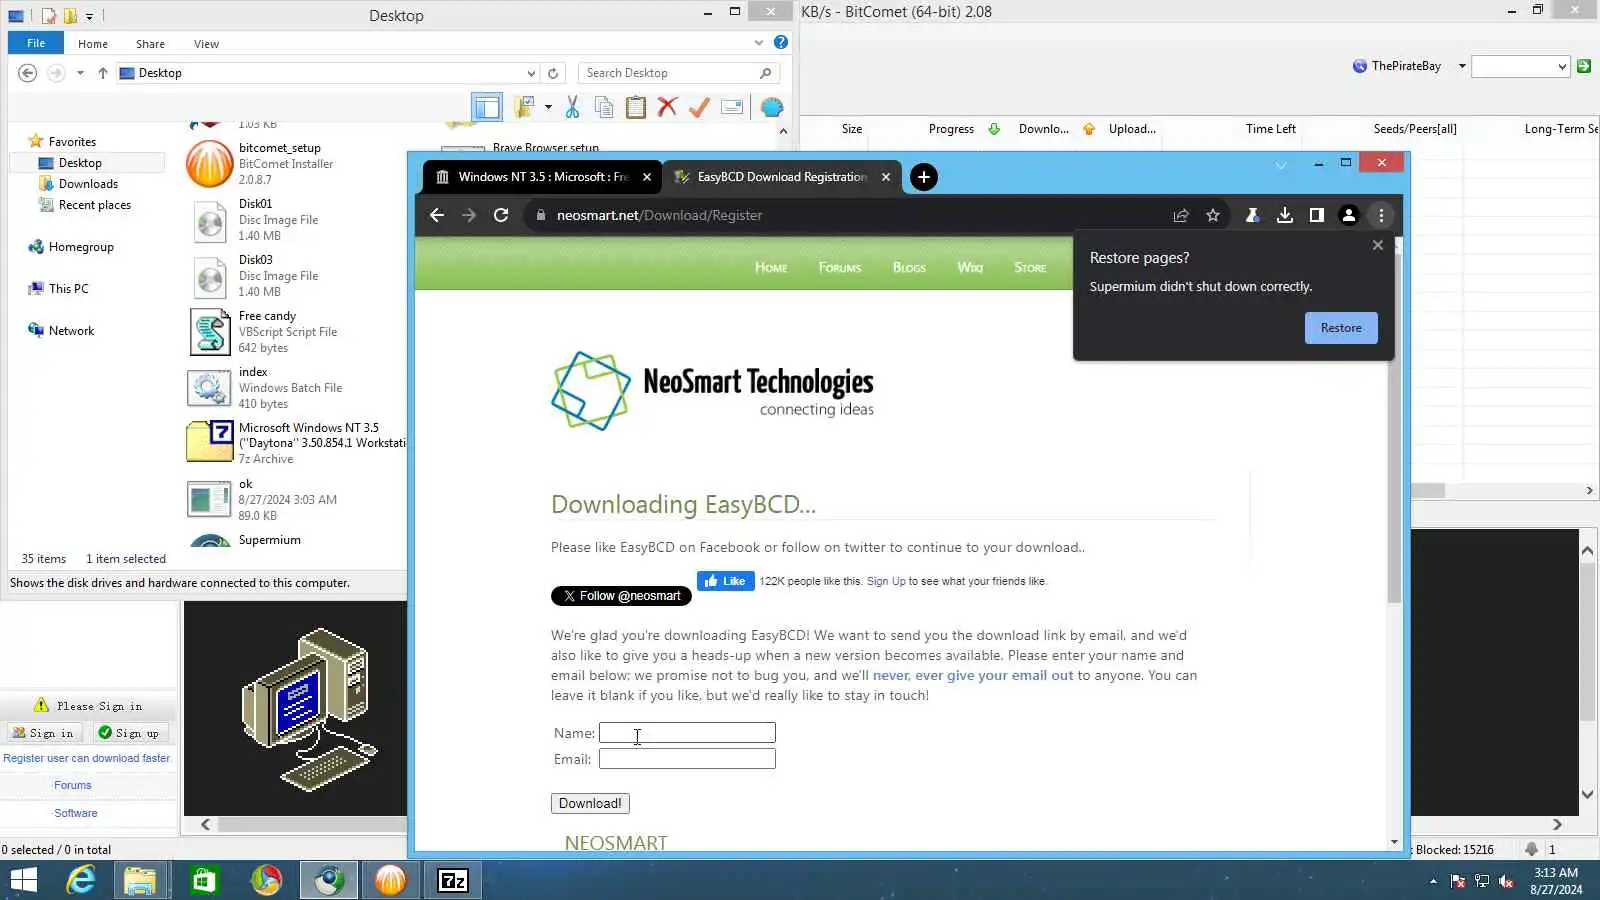
Task: Click the Restore button
Action: tap(1341, 328)
